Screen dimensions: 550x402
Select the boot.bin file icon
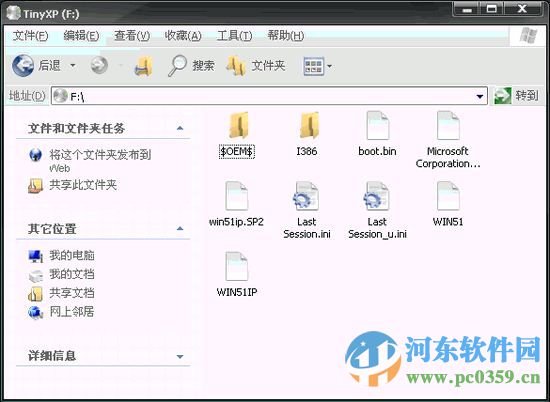(377, 125)
